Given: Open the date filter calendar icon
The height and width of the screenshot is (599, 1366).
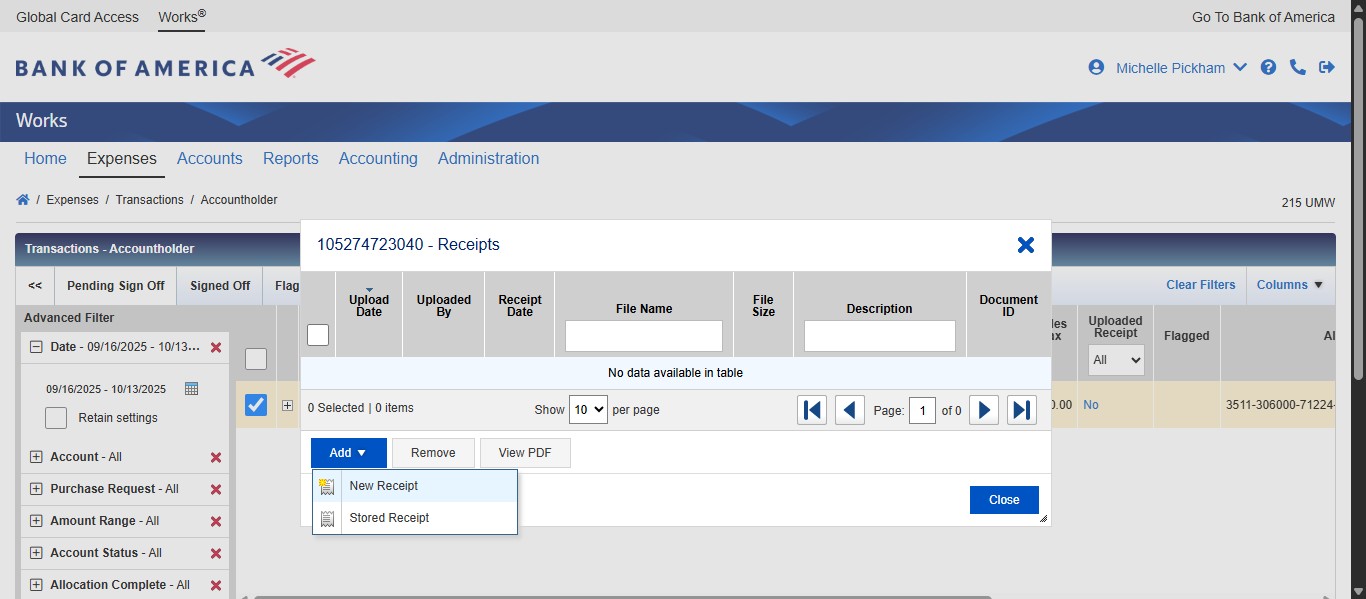Looking at the screenshot, I should point(192,388).
